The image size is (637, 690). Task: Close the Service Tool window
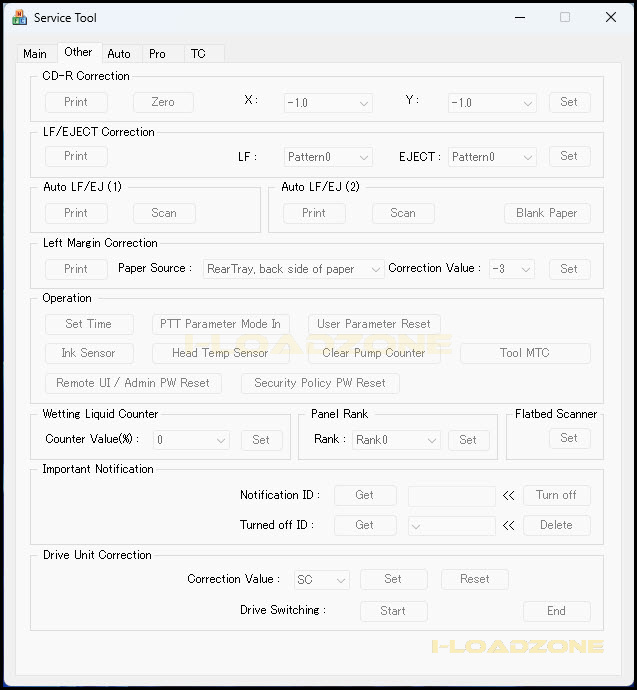point(610,17)
